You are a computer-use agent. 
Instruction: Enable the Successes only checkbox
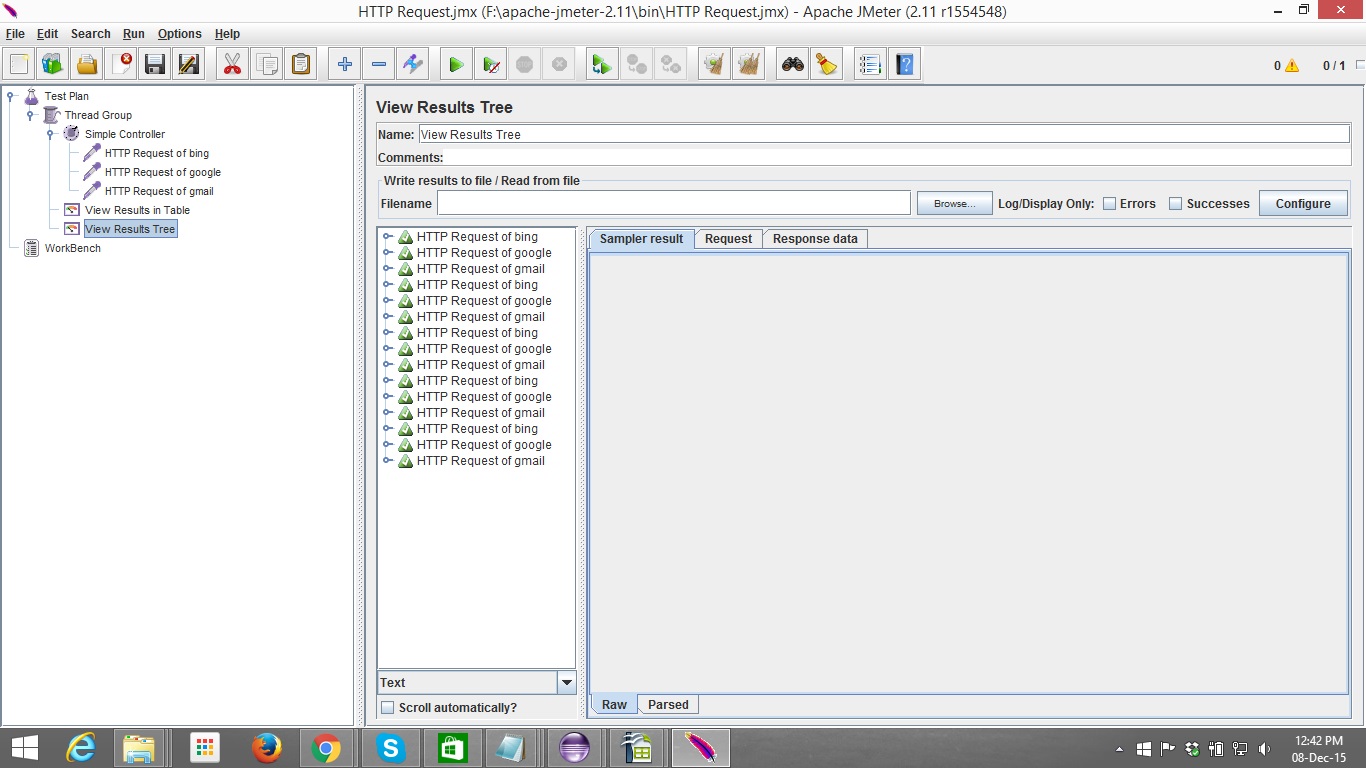tap(1176, 204)
